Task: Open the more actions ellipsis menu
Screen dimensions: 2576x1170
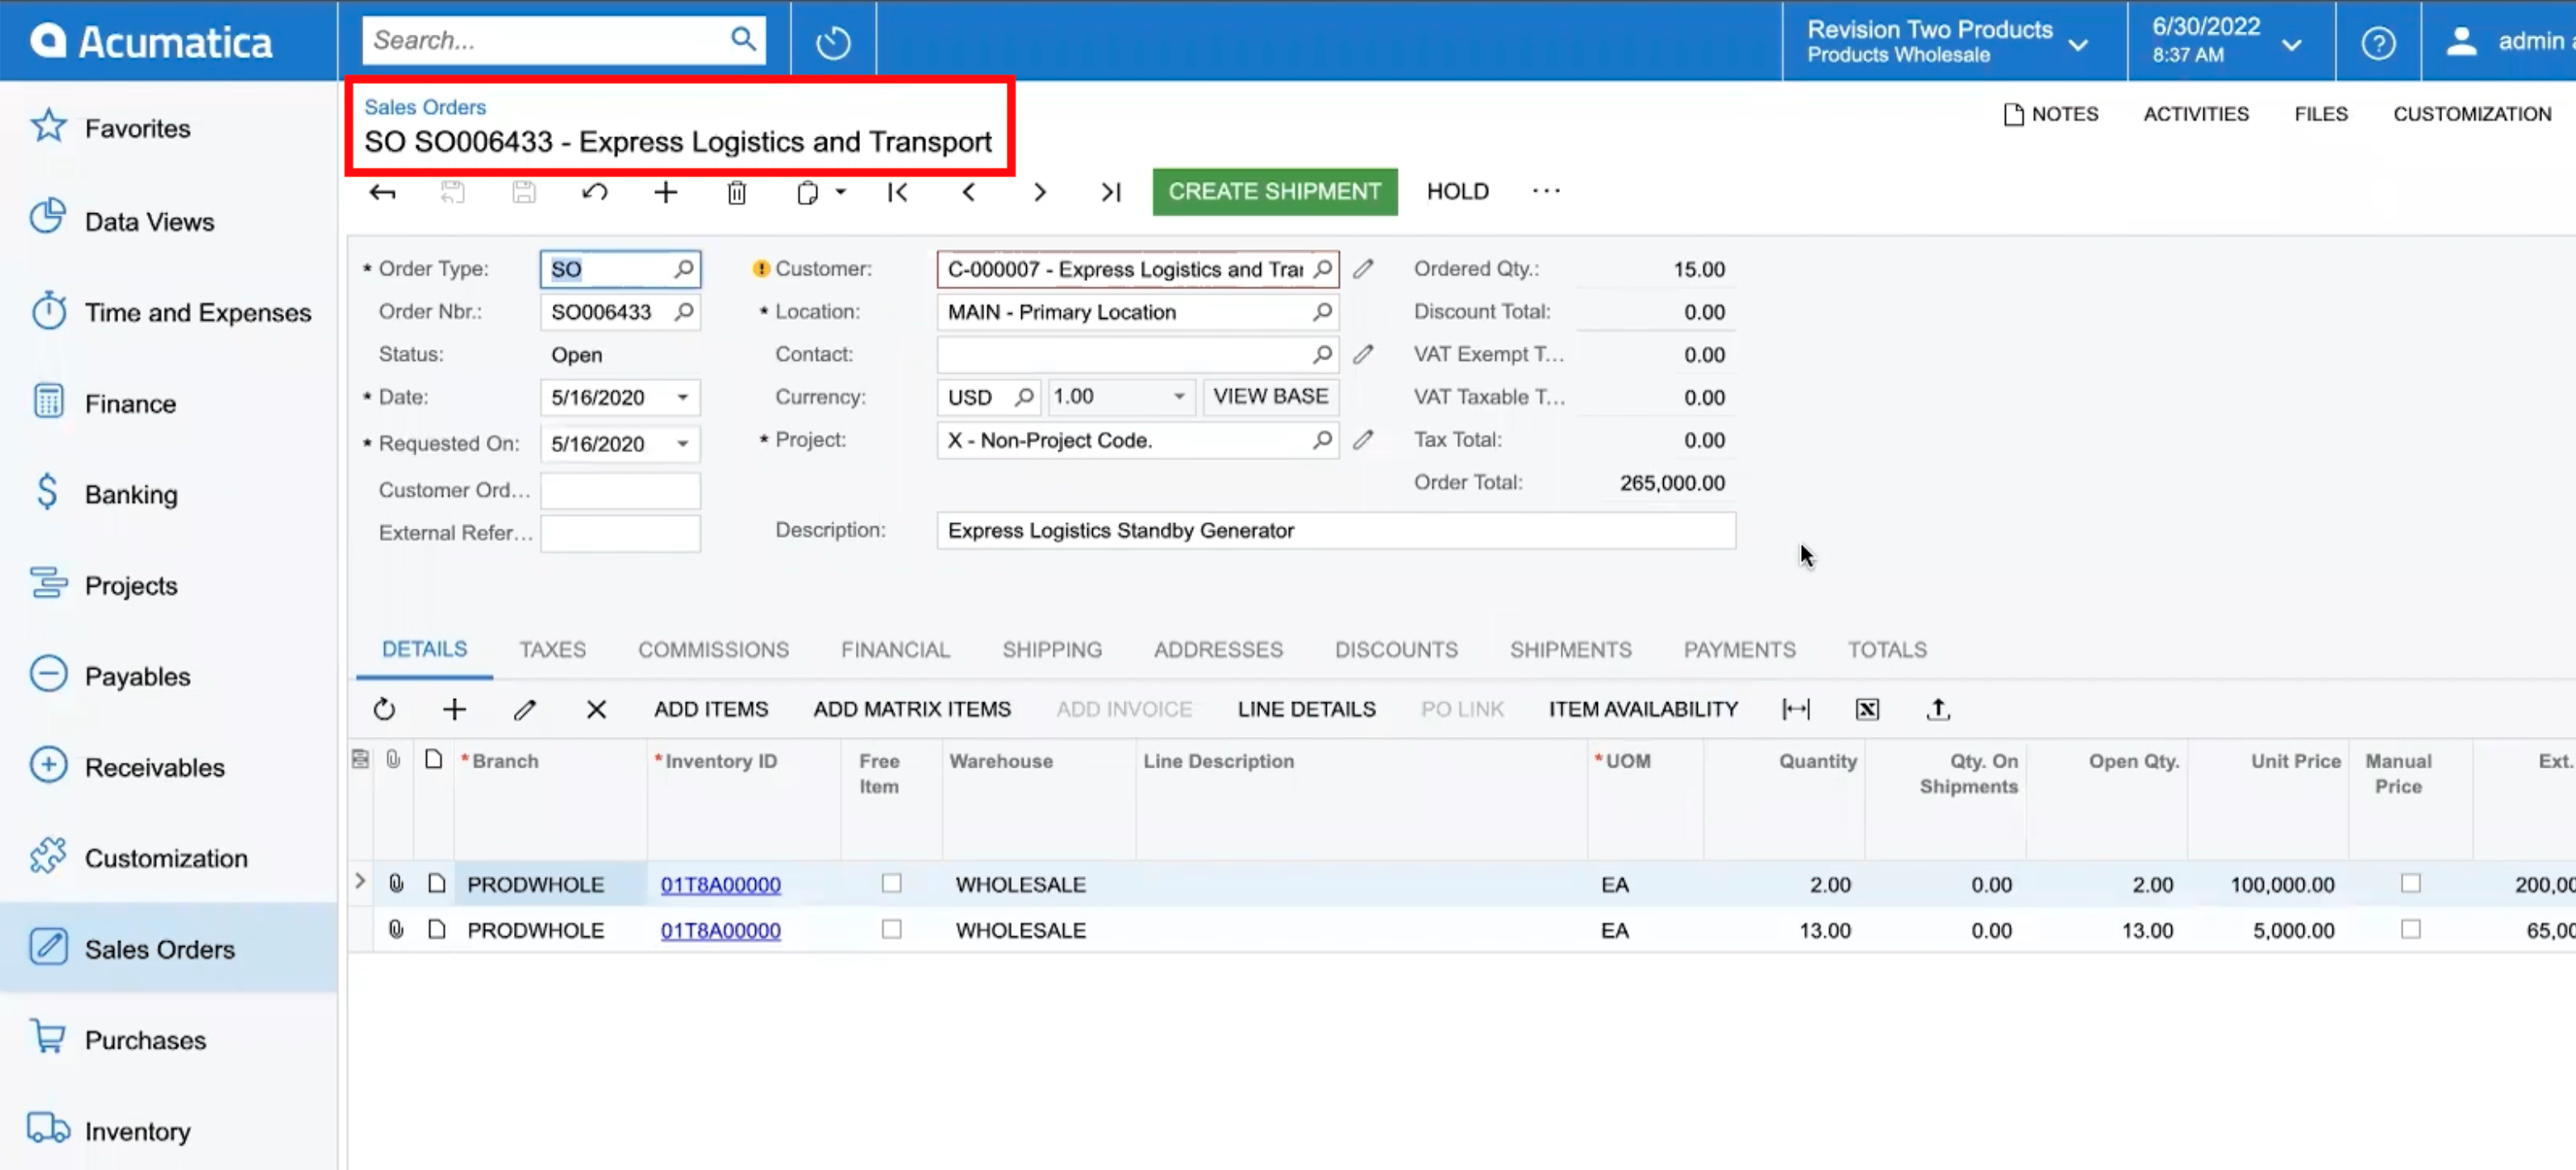Action: coord(1545,191)
